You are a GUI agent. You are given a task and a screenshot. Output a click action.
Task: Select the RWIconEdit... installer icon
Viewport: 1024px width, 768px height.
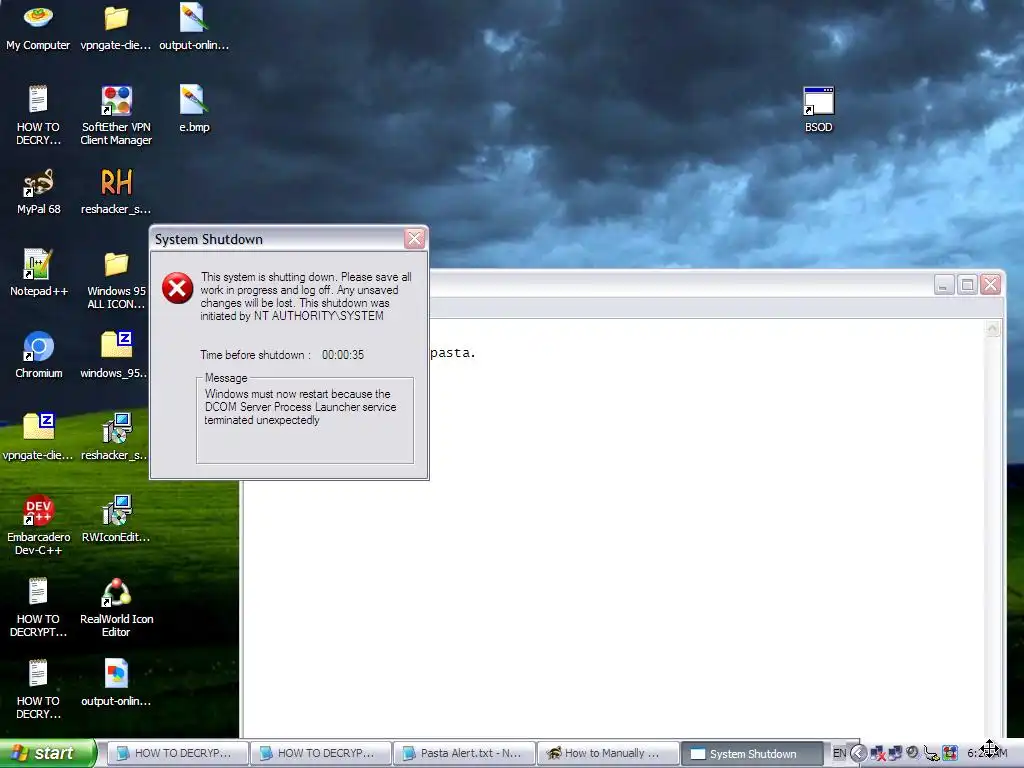pos(116,519)
